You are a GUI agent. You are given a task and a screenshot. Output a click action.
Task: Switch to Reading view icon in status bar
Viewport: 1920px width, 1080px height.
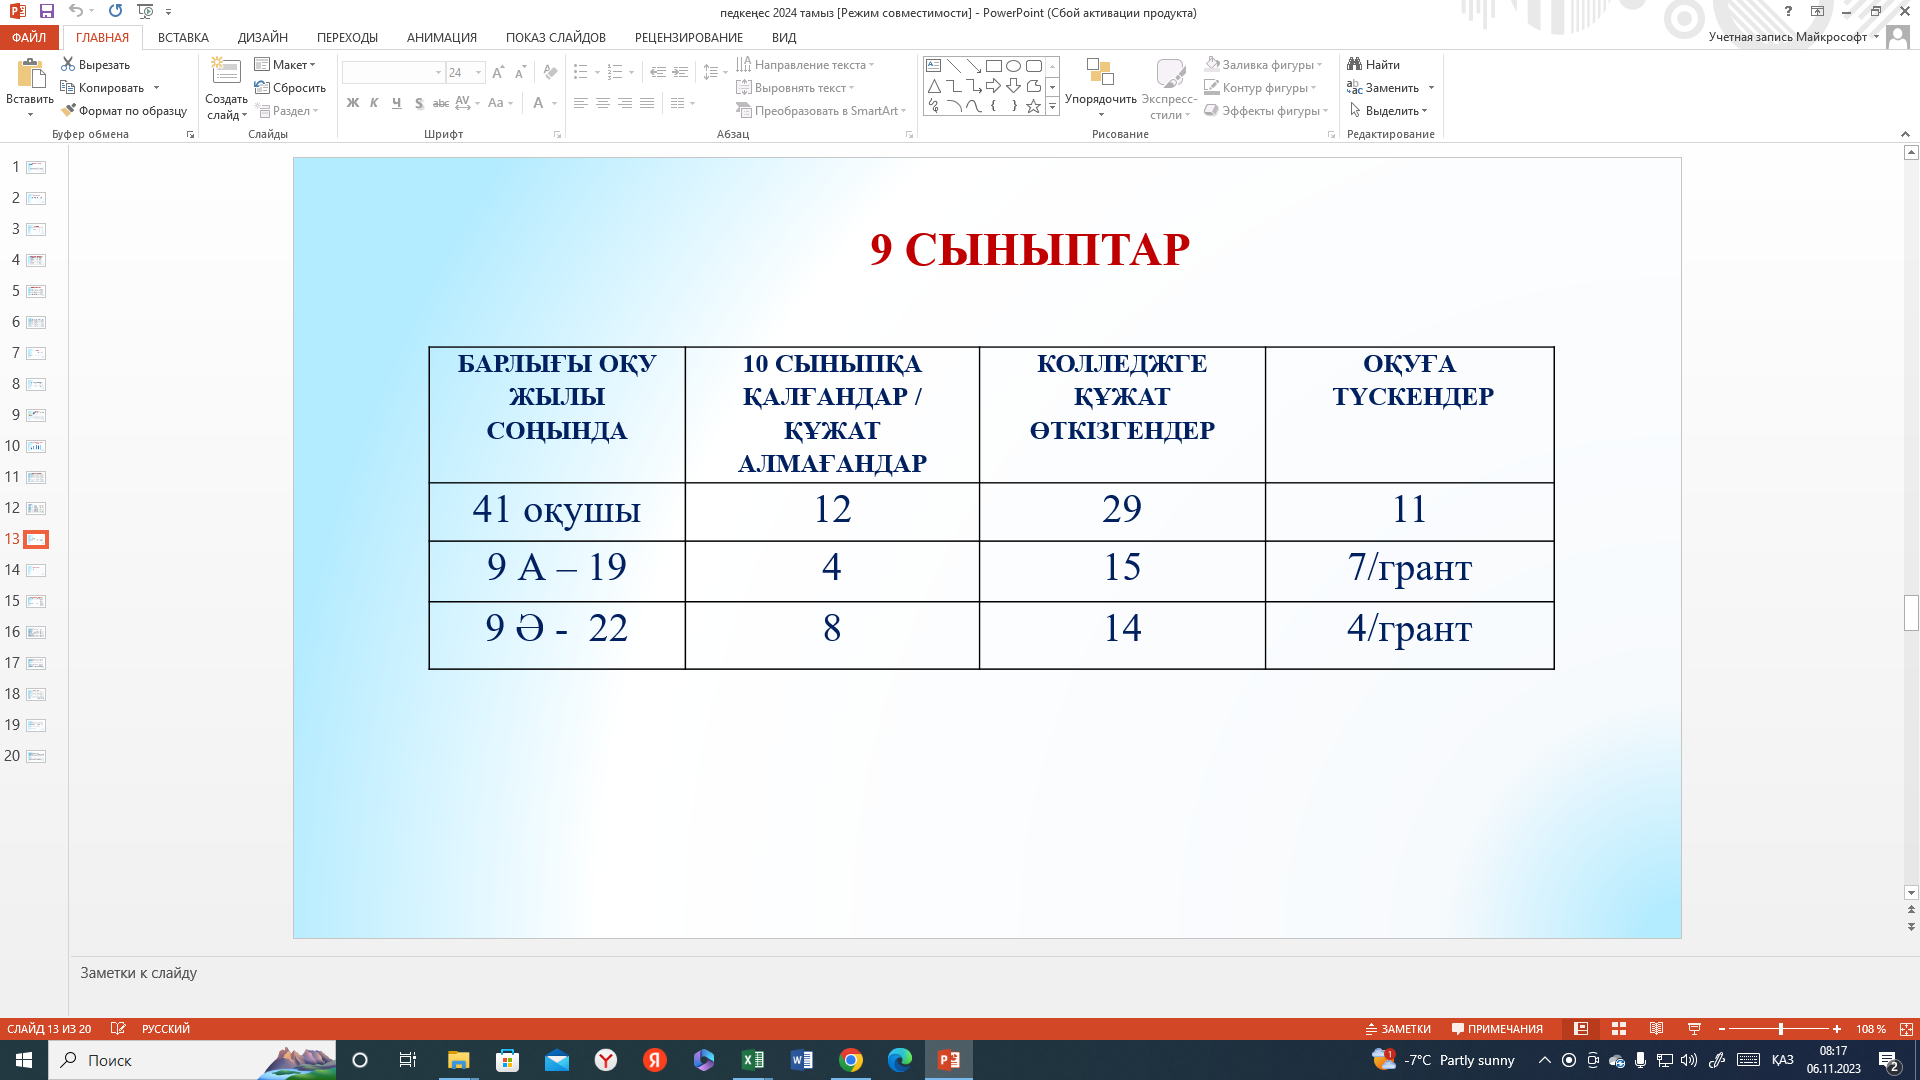pos(1657,1029)
